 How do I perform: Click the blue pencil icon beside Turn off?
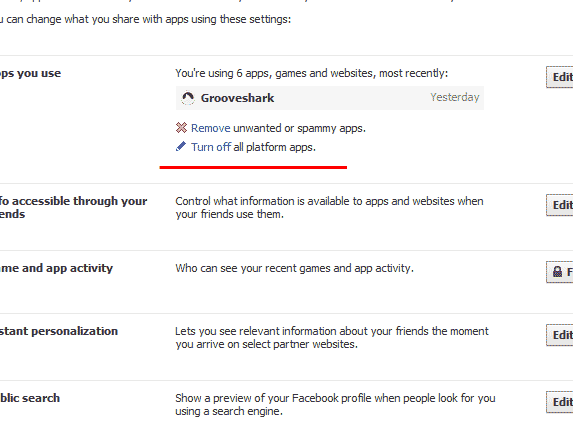[x=181, y=147]
